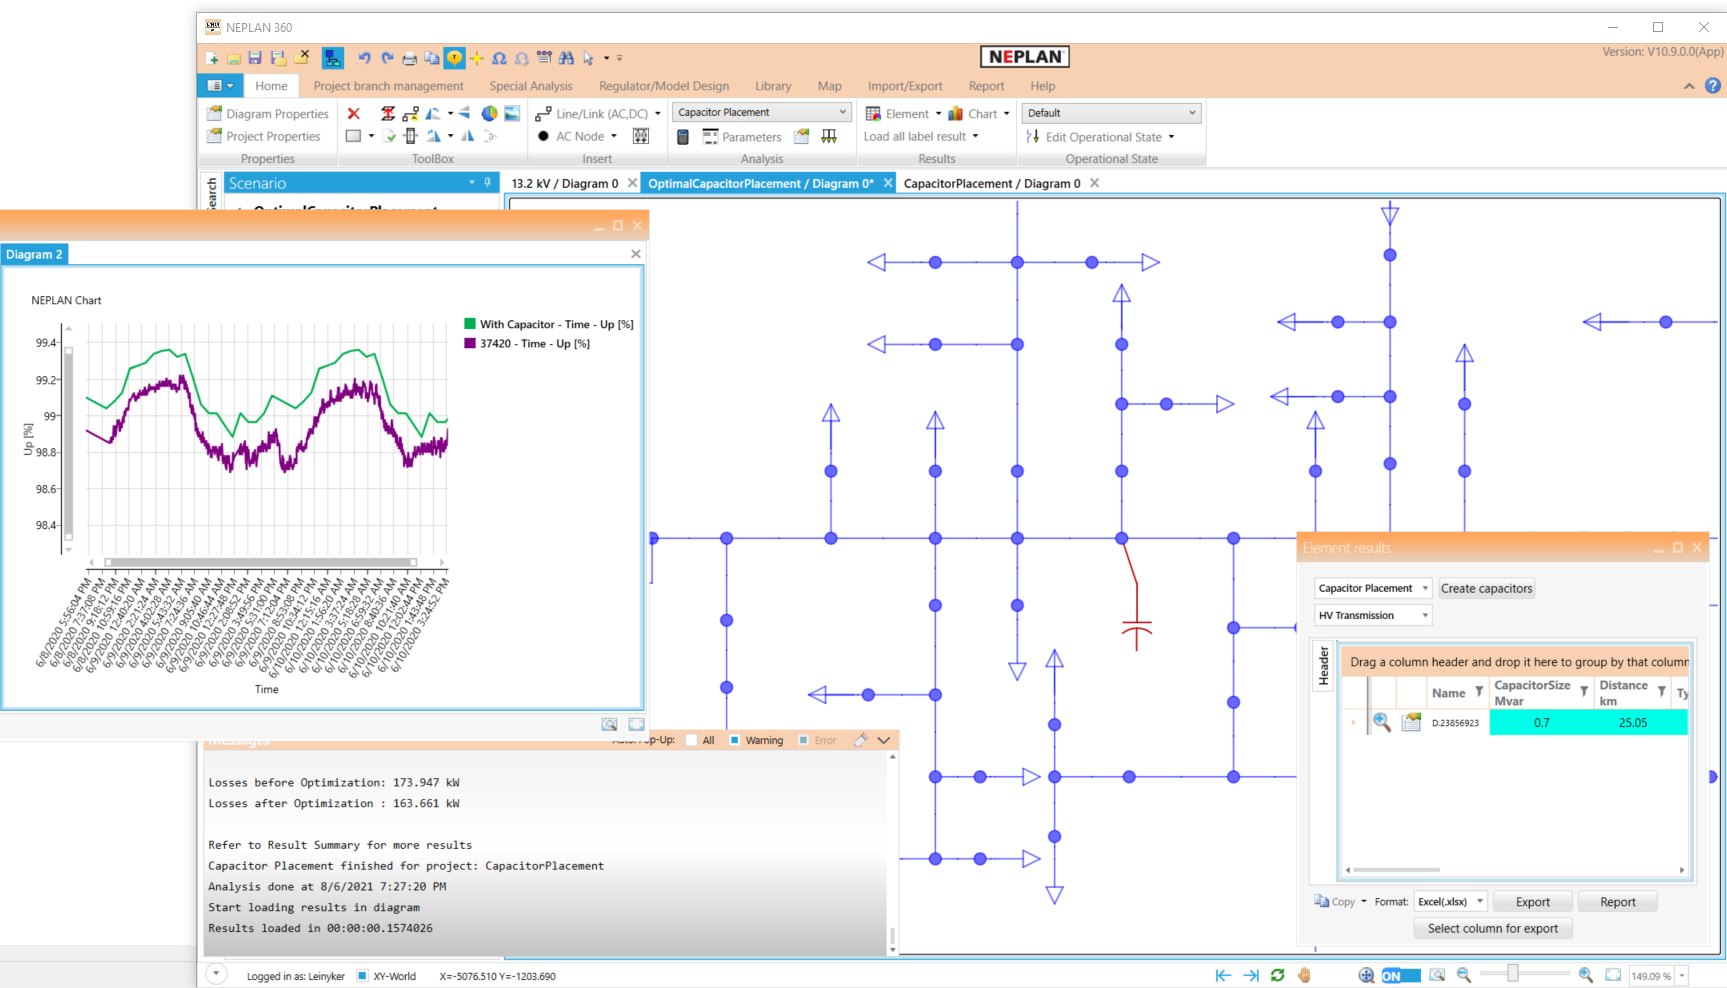Viewport: 1727px width, 988px height.
Task: Click Project Properties in ribbon
Action: [263, 136]
